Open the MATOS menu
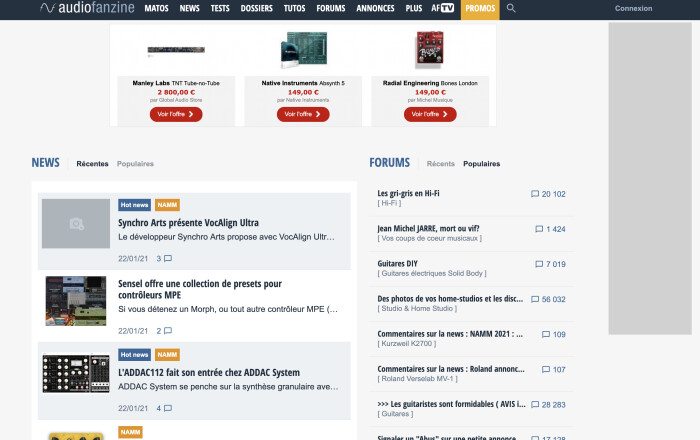Image resolution: width=700 pixels, height=440 pixels. tap(156, 8)
